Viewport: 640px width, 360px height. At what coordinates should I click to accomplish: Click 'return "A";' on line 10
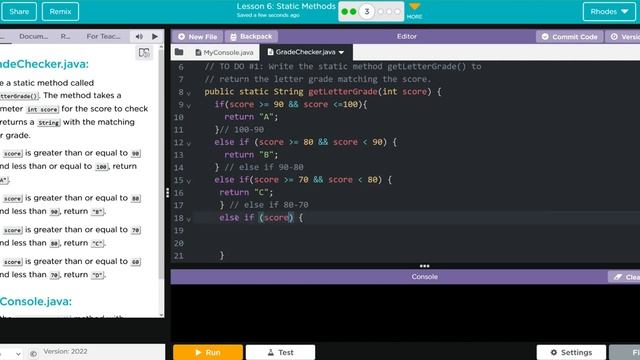pyautogui.click(x=251, y=117)
